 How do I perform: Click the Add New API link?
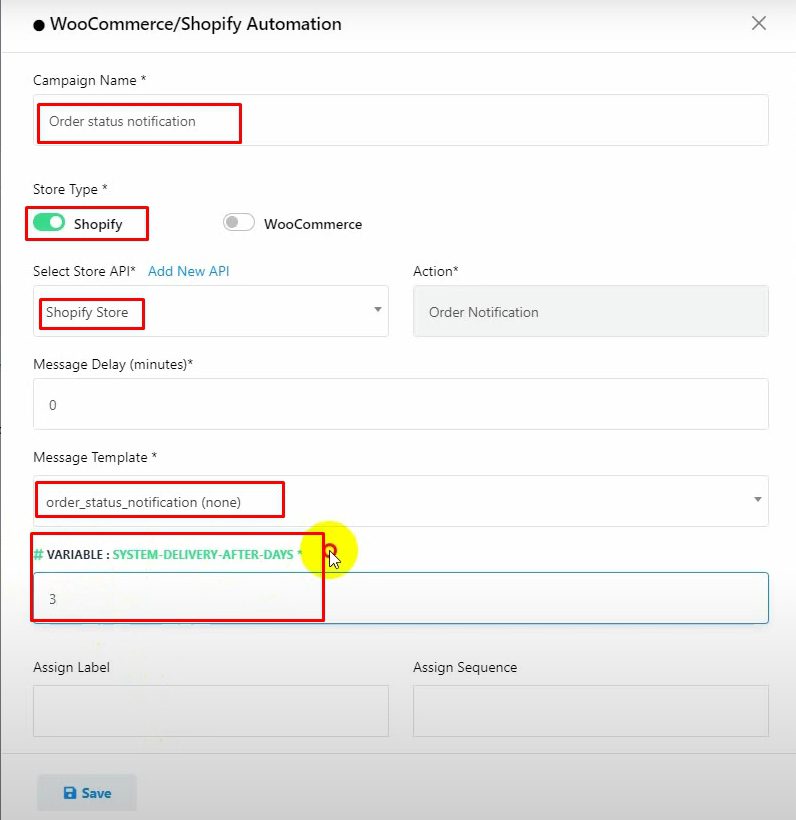click(189, 271)
